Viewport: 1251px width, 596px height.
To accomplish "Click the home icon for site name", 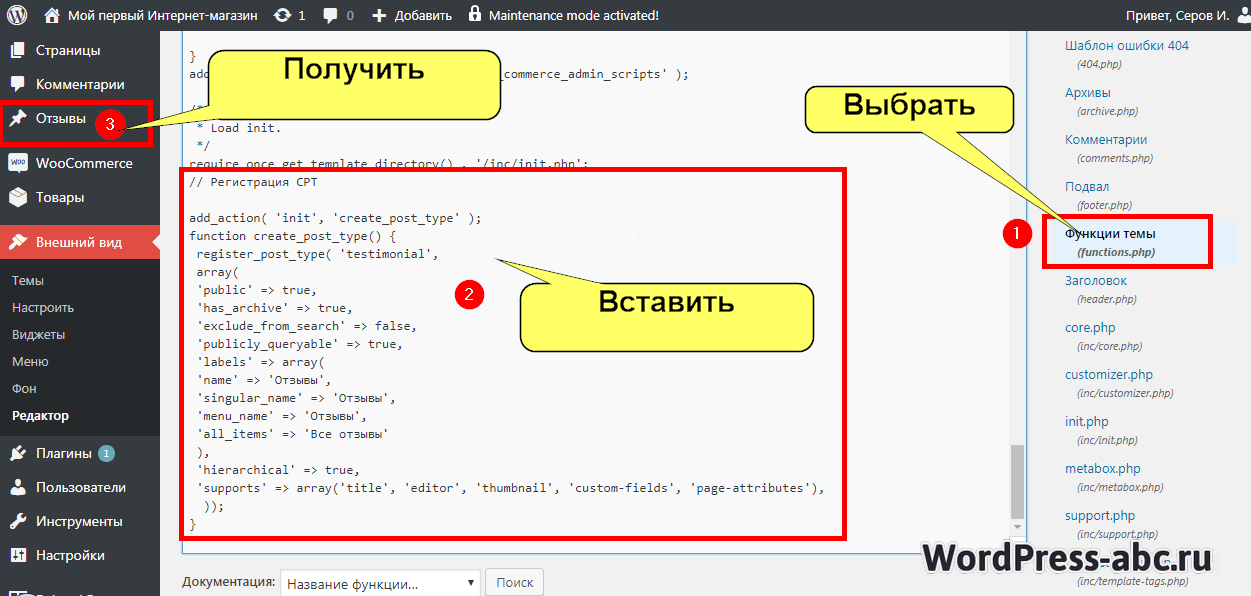I will click(x=52, y=15).
